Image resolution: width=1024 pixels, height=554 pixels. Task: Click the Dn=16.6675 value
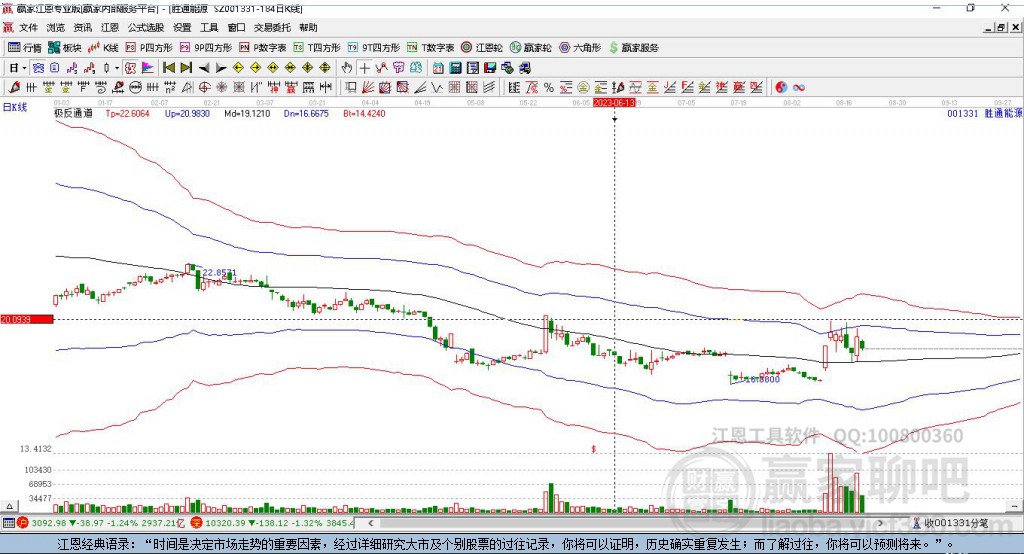click(x=306, y=114)
